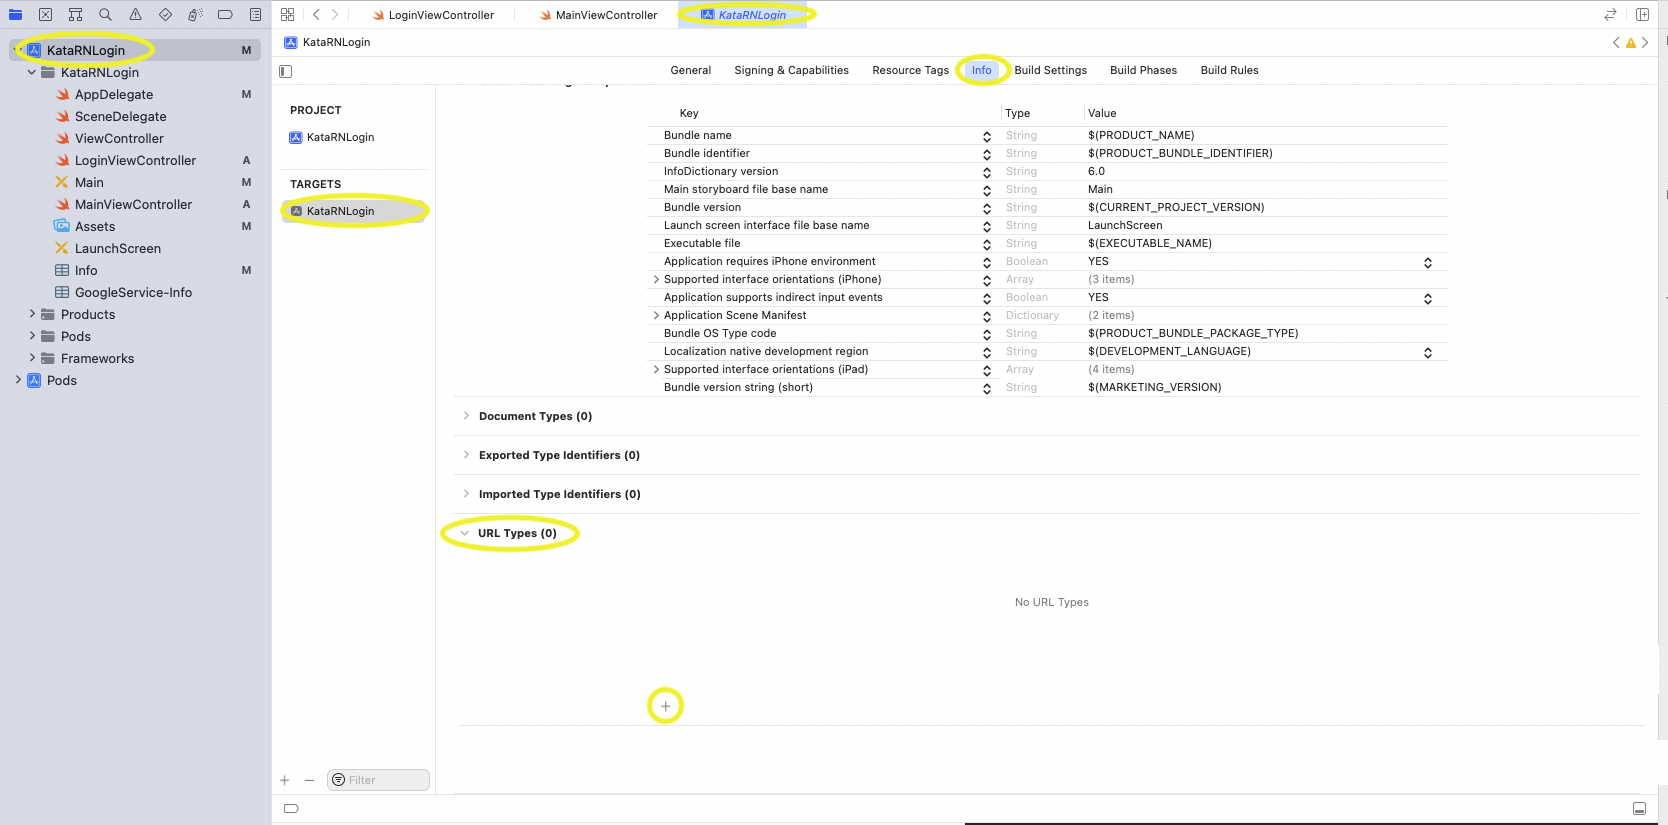Open the Resource Tags tab

pos(910,71)
